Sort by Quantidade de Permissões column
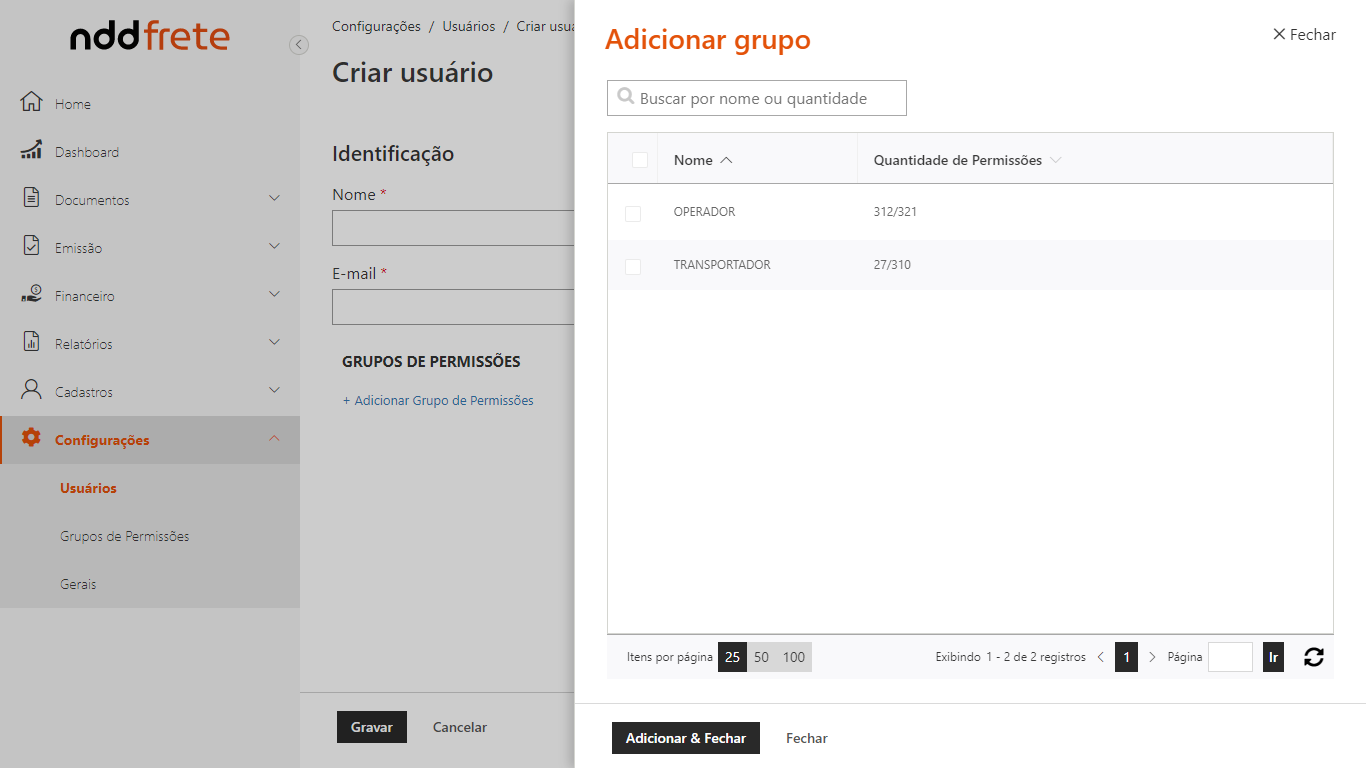This screenshot has height=768, width=1366. pos(957,160)
